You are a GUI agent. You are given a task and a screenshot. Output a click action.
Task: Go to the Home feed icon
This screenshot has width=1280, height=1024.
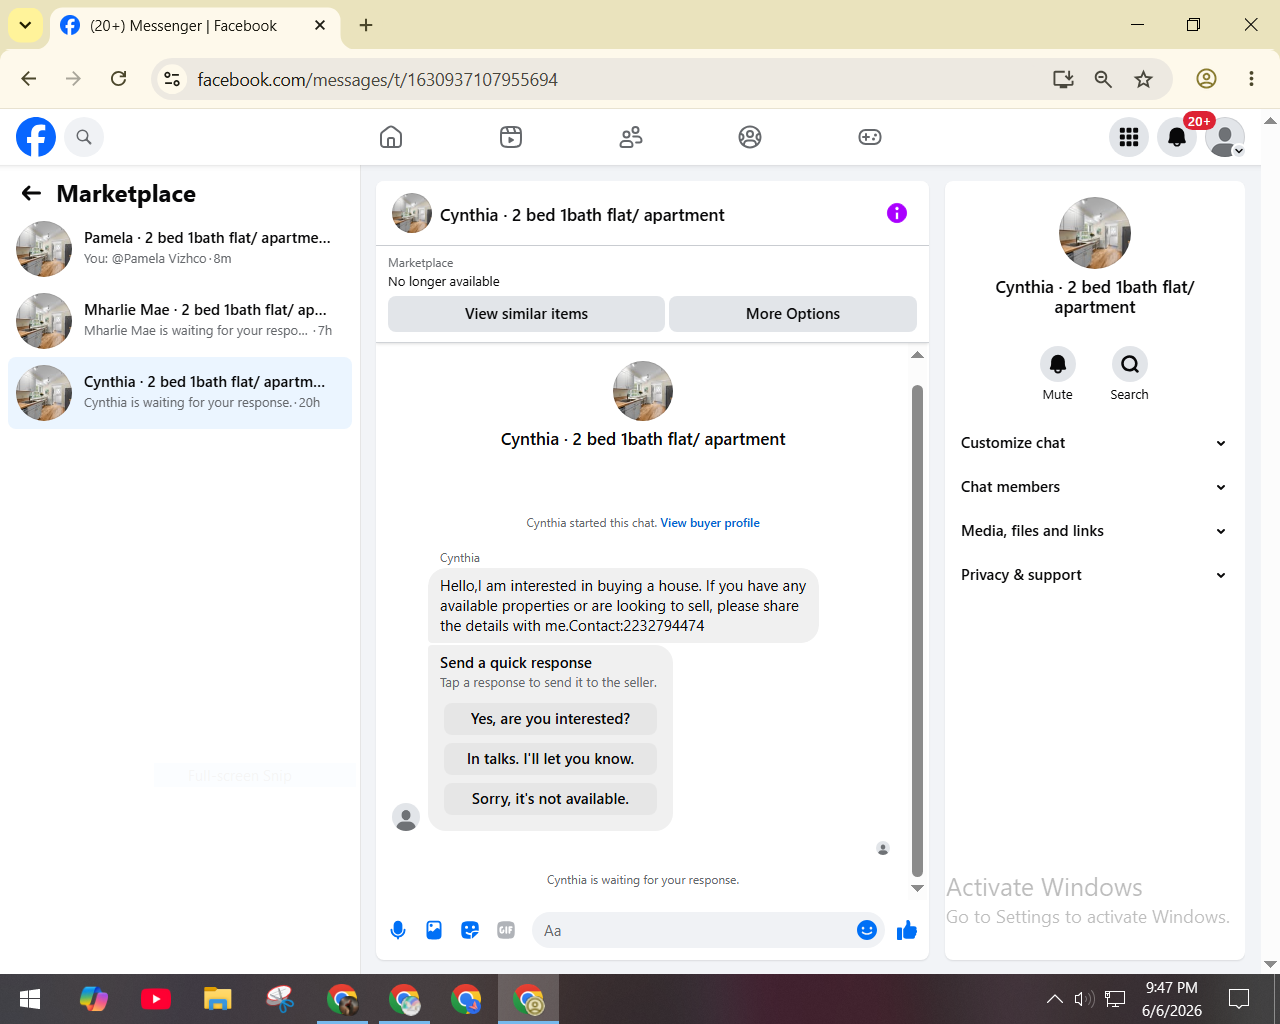pyautogui.click(x=391, y=137)
